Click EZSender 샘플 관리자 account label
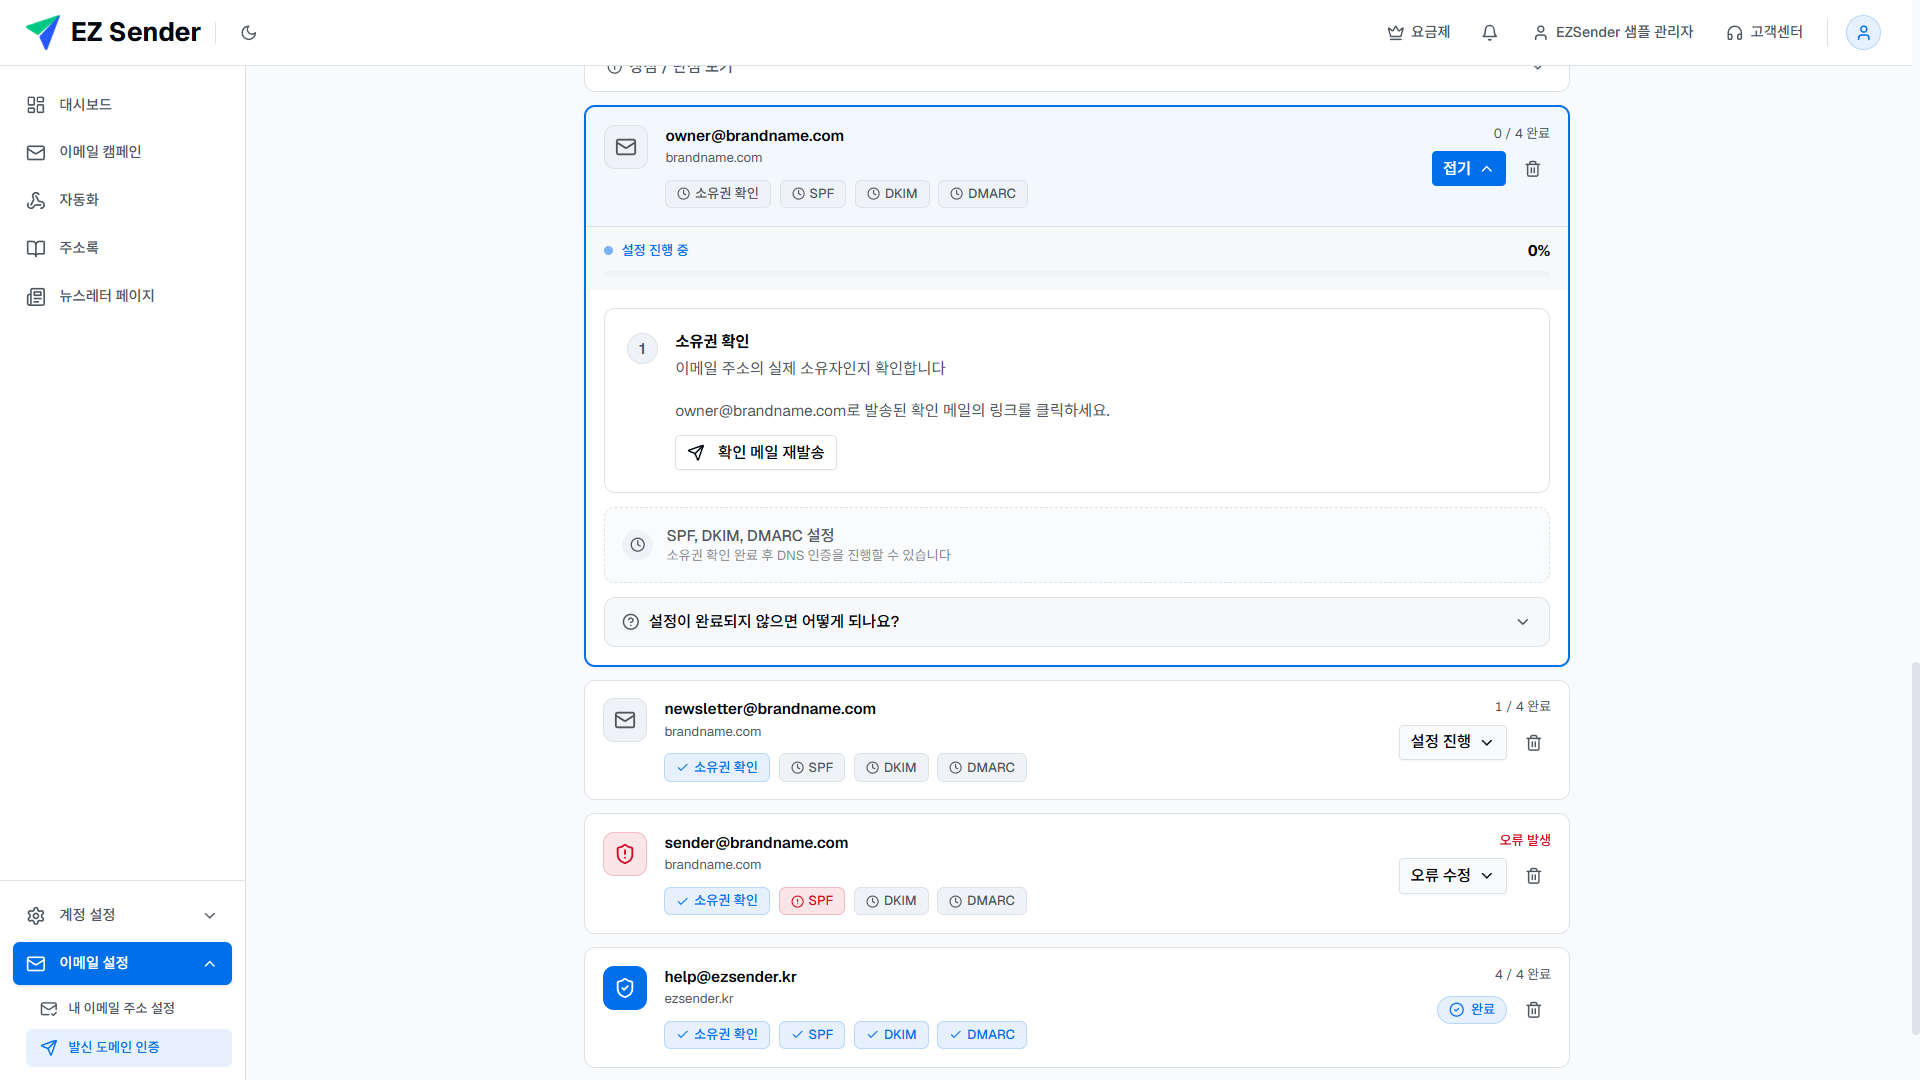This screenshot has width=1920, height=1080. point(1613,33)
